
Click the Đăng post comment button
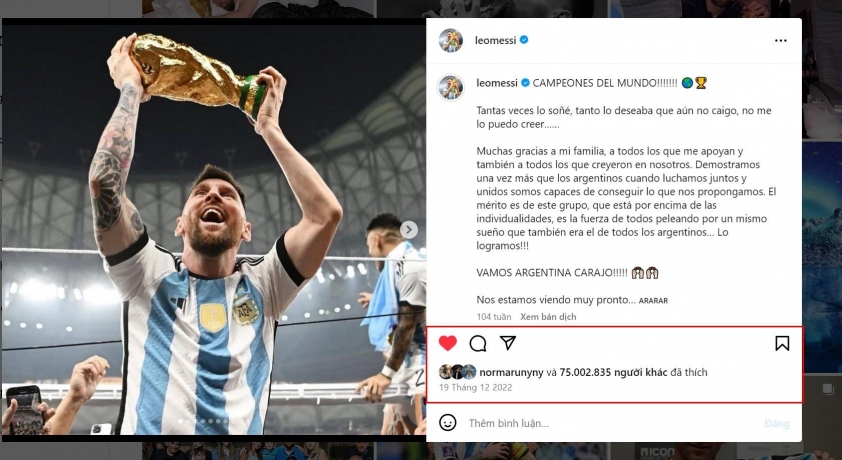777,424
